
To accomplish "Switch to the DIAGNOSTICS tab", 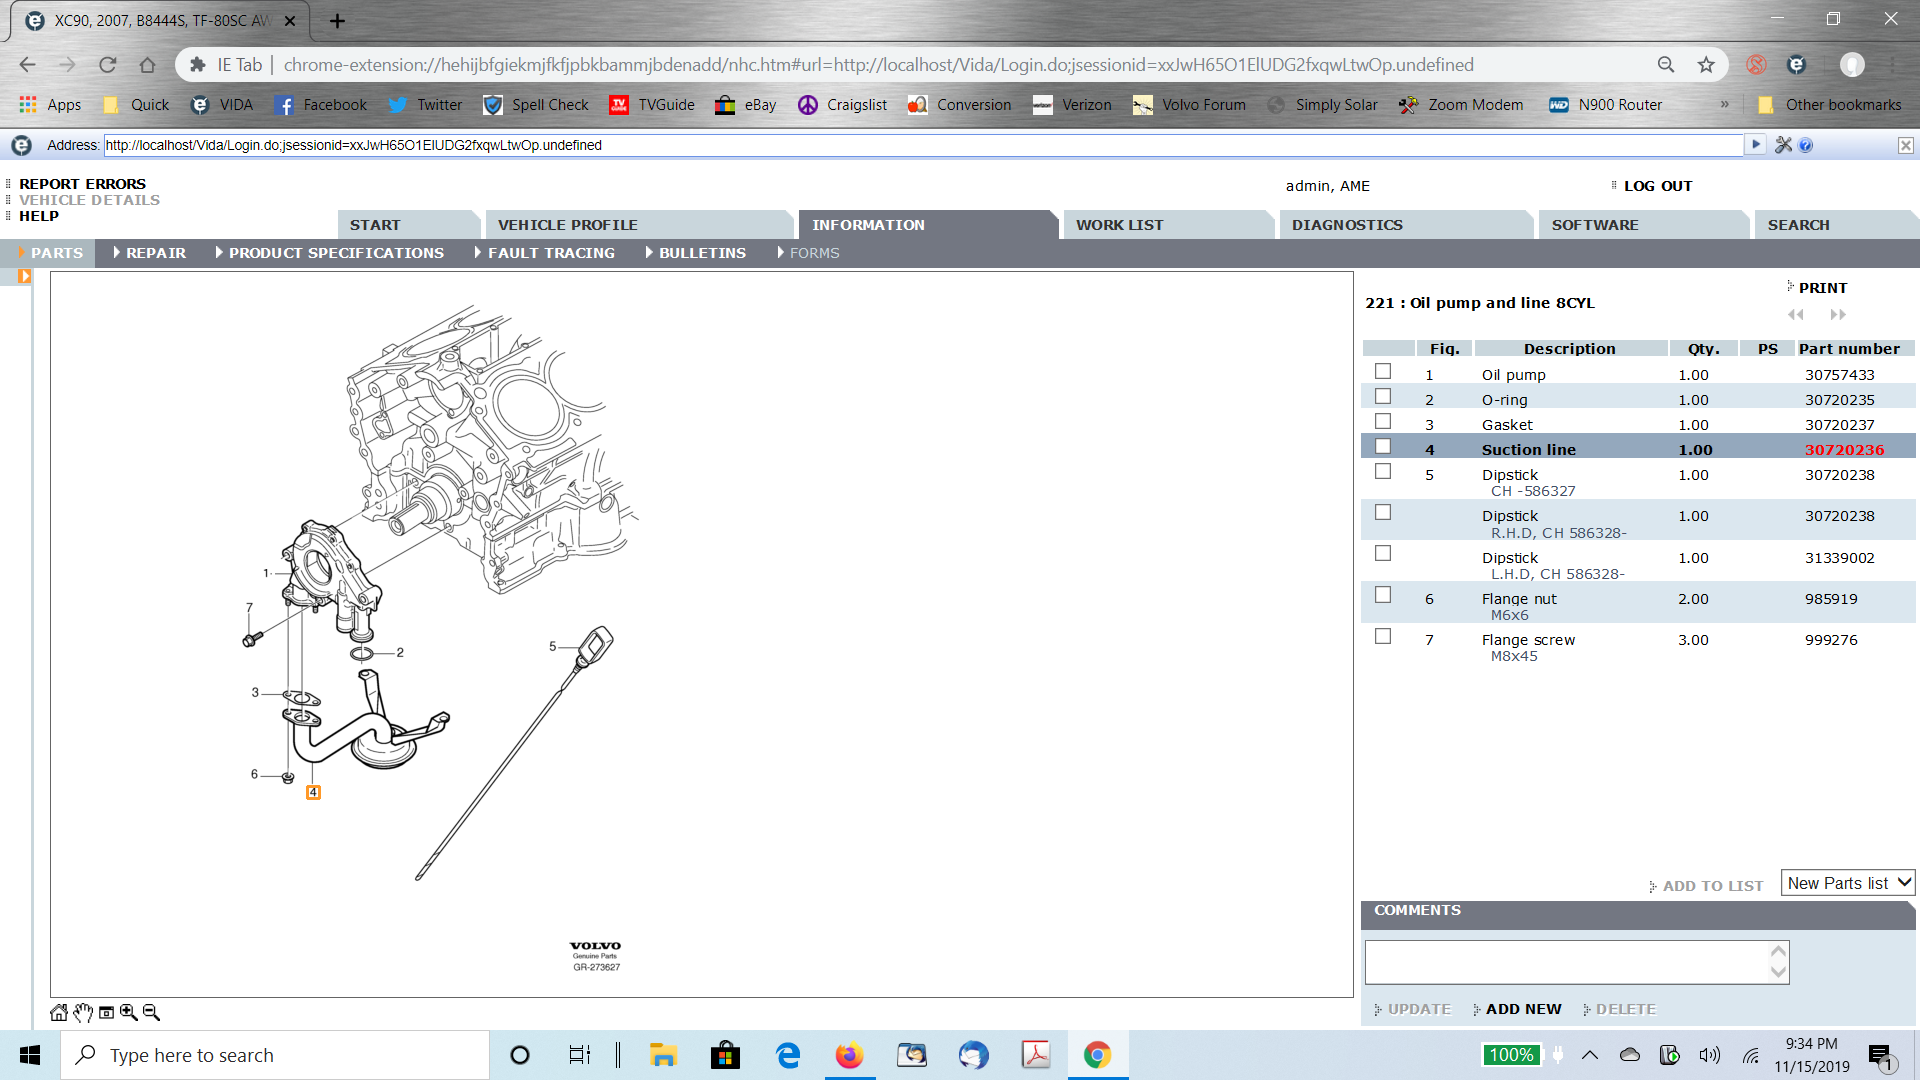I will point(1346,225).
